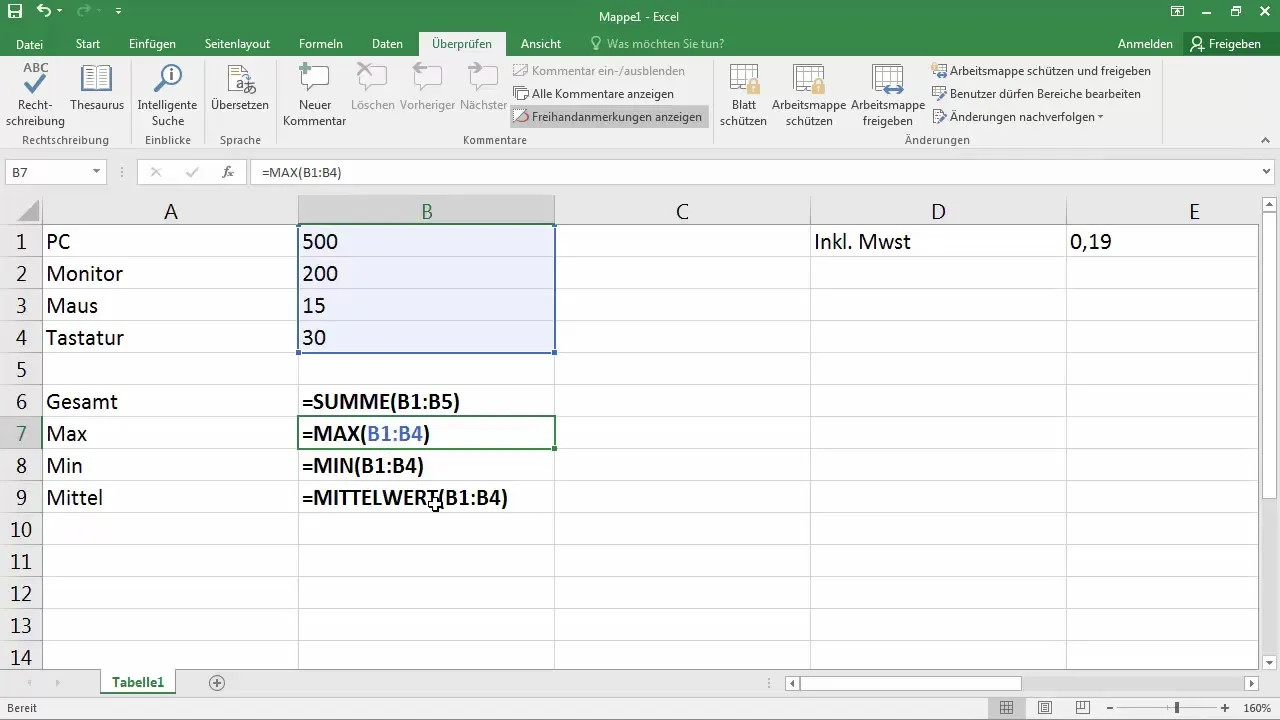Switch to Page Layout view icon
This screenshot has height=720, width=1280.
coord(1044,708)
